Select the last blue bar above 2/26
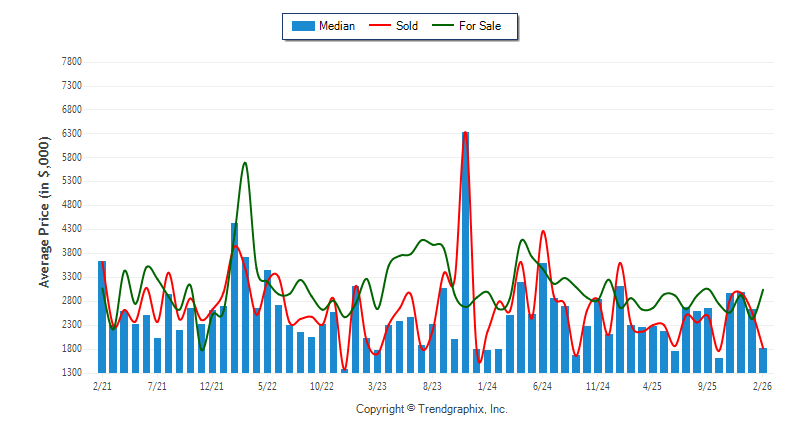The height and width of the screenshot is (434, 800). pyautogui.click(x=763, y=360)
